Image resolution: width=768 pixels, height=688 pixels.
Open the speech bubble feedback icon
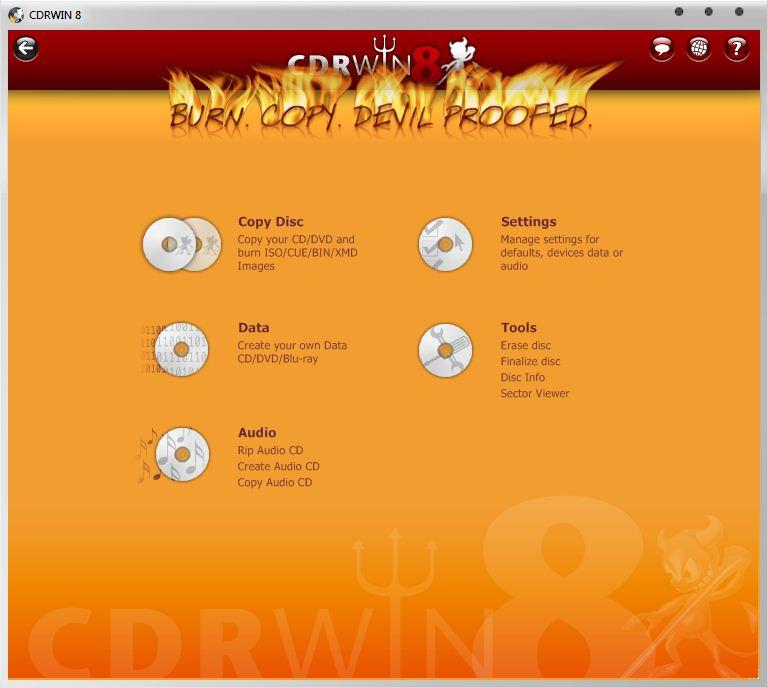pos(662,48)
